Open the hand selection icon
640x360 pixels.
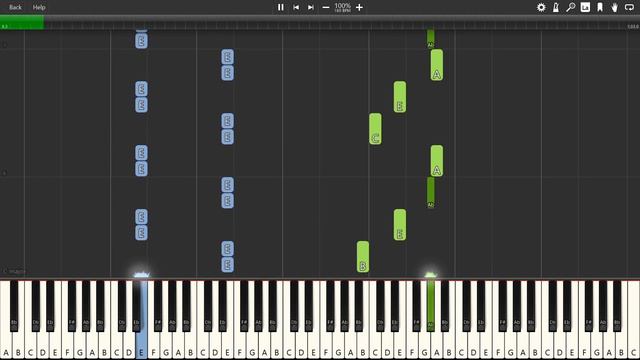click(614, 7)
